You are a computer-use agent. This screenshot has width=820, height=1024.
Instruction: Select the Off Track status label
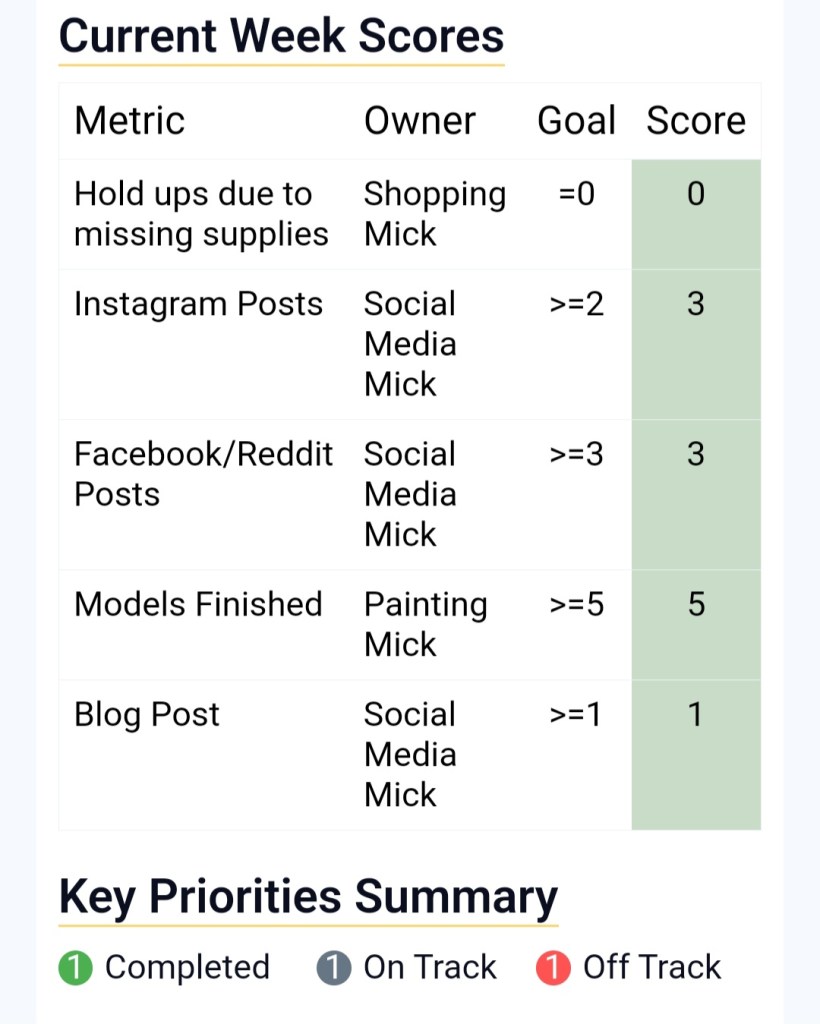[652, 967]
